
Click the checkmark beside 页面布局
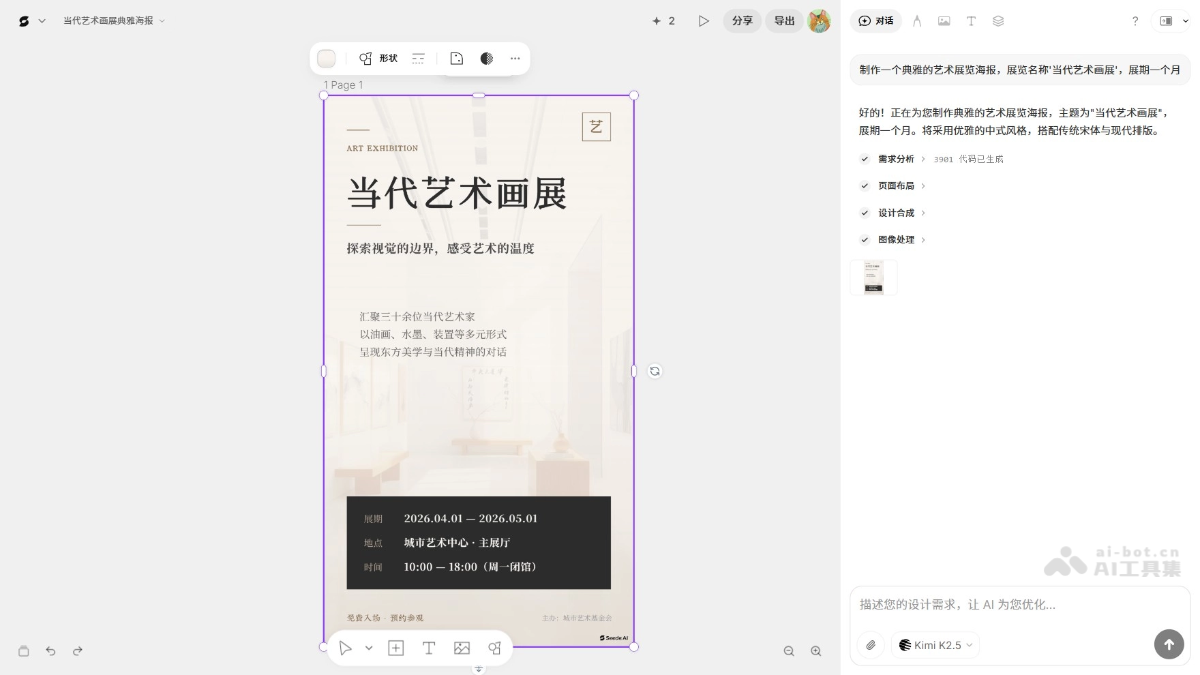(x=864, y=185)
